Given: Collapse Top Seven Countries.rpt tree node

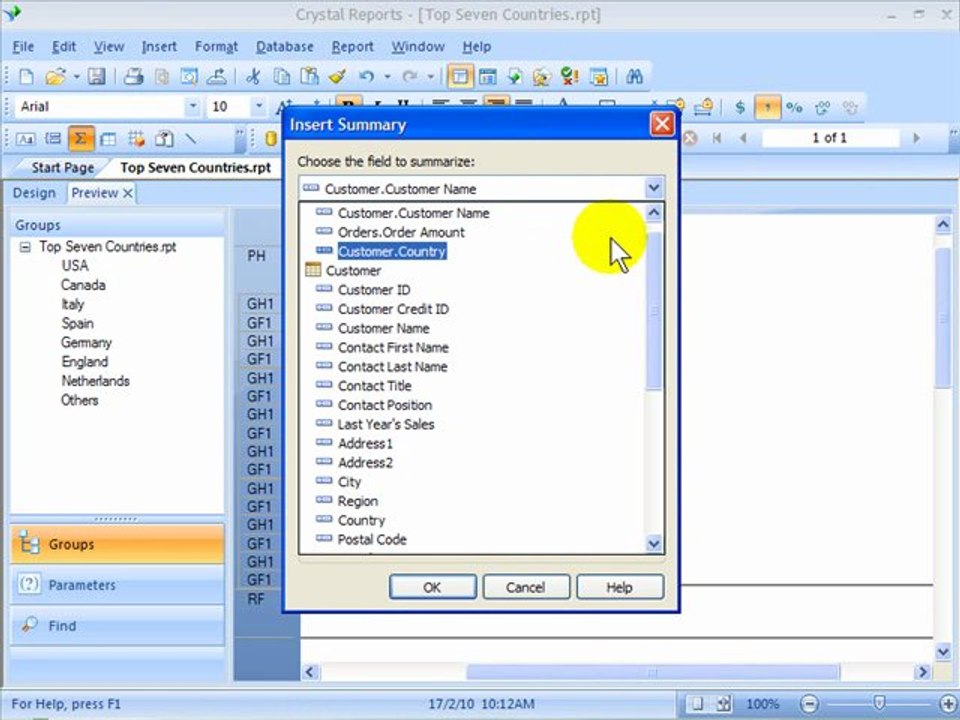Looking at the screenshot, I should click(x=25, y=247).
